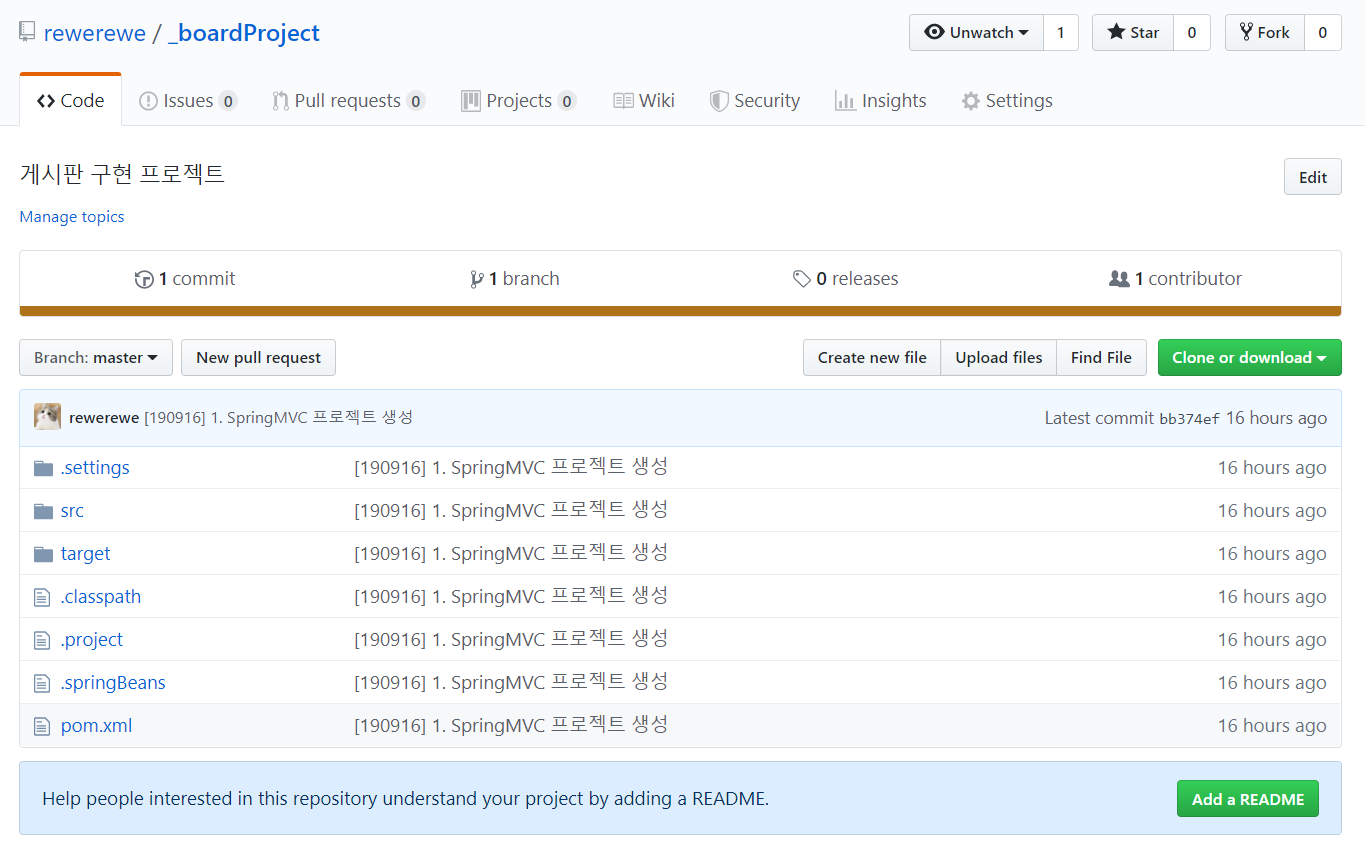Open the _boardProject repository link

(x=244, y=33)
